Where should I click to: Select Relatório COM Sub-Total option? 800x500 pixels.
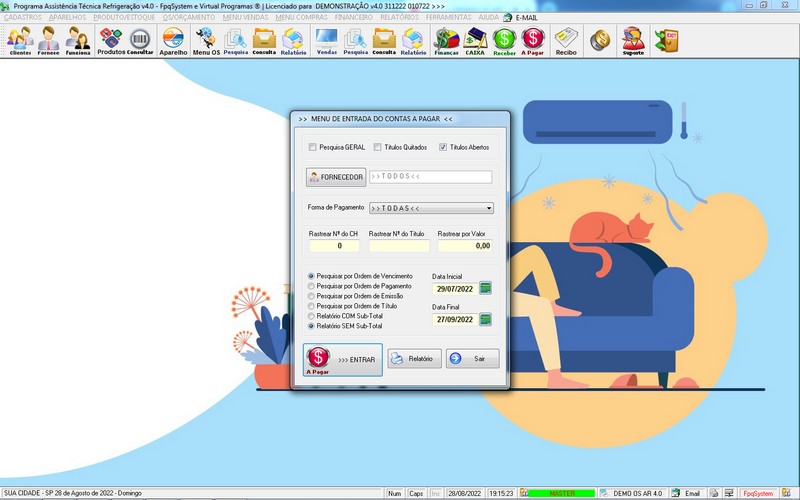click(x=311, y=316)
